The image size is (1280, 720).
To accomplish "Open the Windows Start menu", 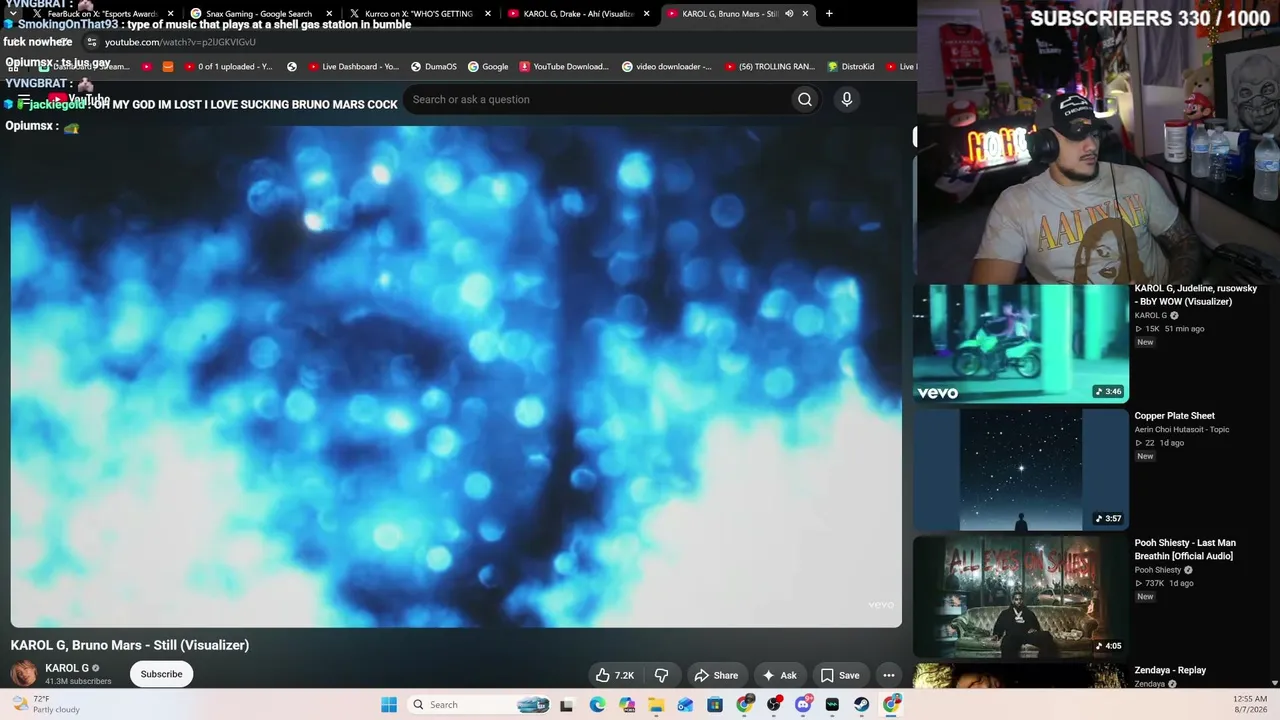I will click(389, 705).
